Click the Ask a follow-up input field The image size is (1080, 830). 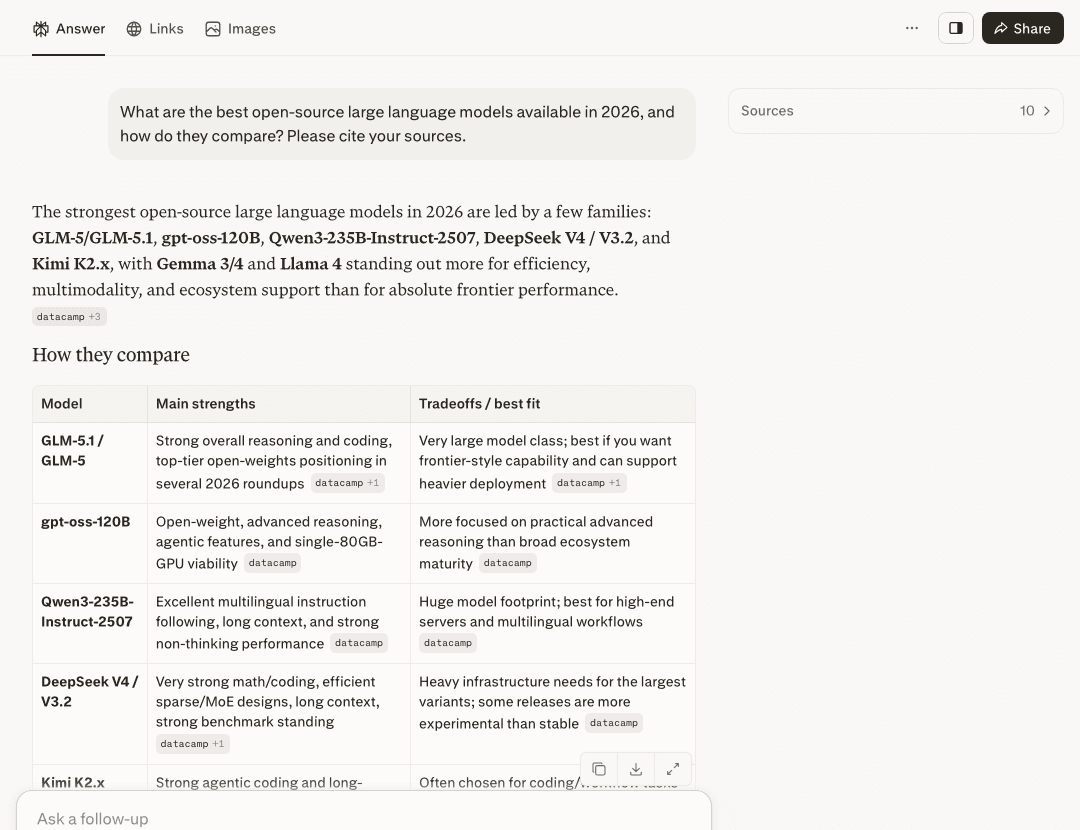(364, 818)
